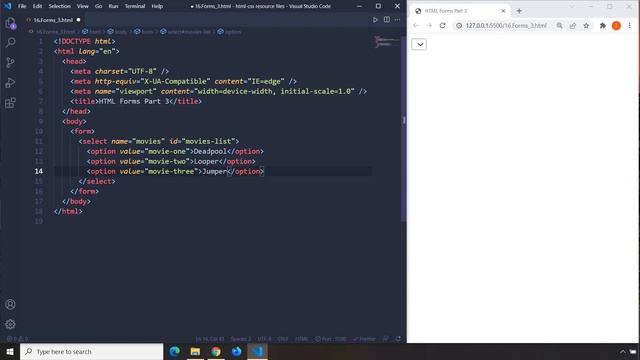640x360 pixels.
Task: Click the option breadcrumb item
Action: 229,31
